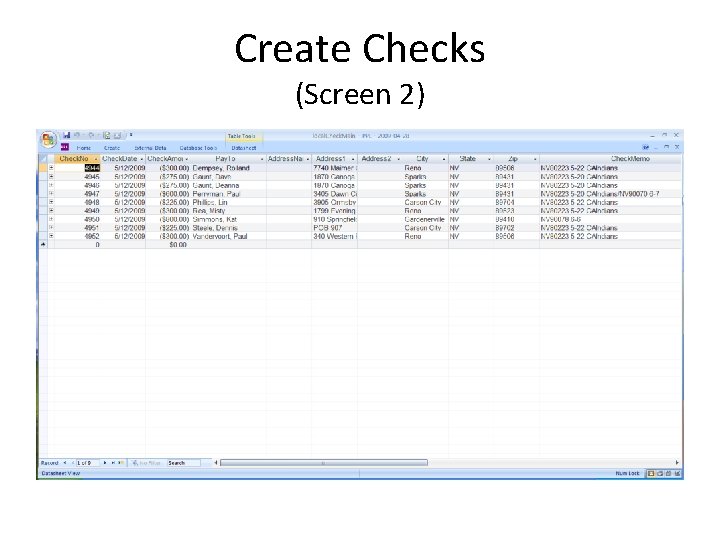
Task: Click the purple icon left of the Home tab
Action: pyautogui.click(x=65, y=147)
